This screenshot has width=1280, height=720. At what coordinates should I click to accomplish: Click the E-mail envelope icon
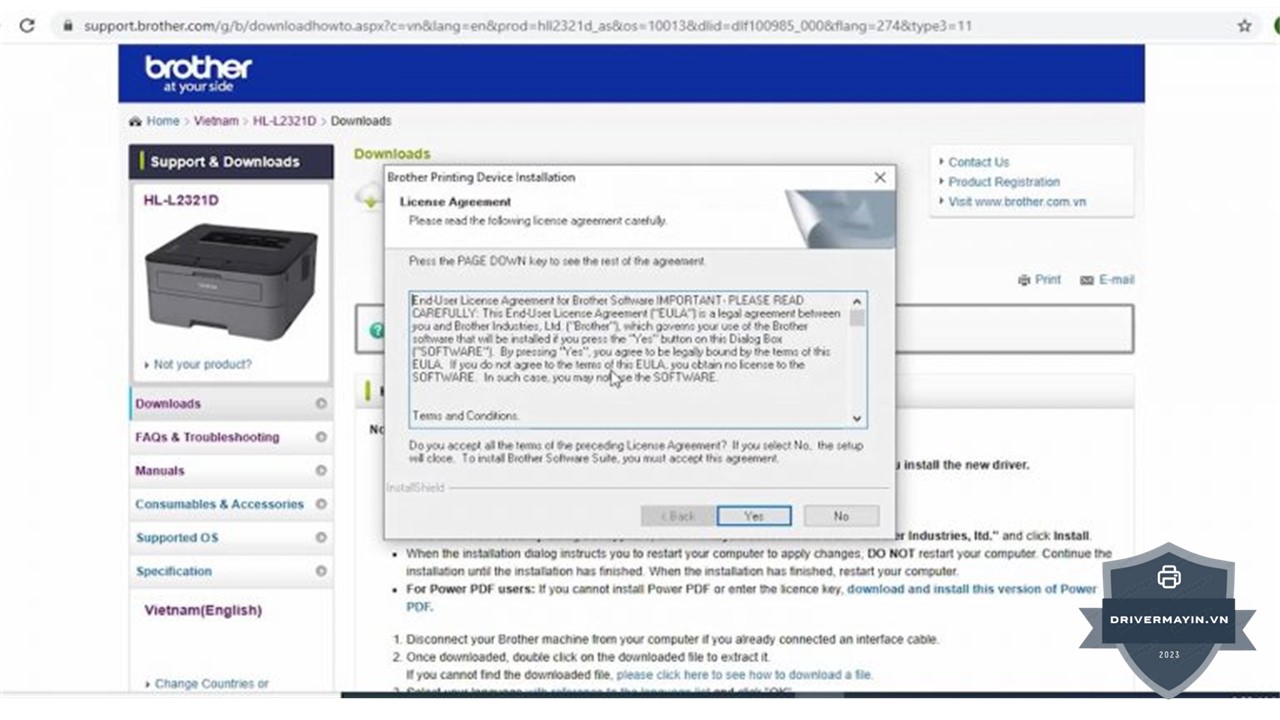(x=1087, y=281)
